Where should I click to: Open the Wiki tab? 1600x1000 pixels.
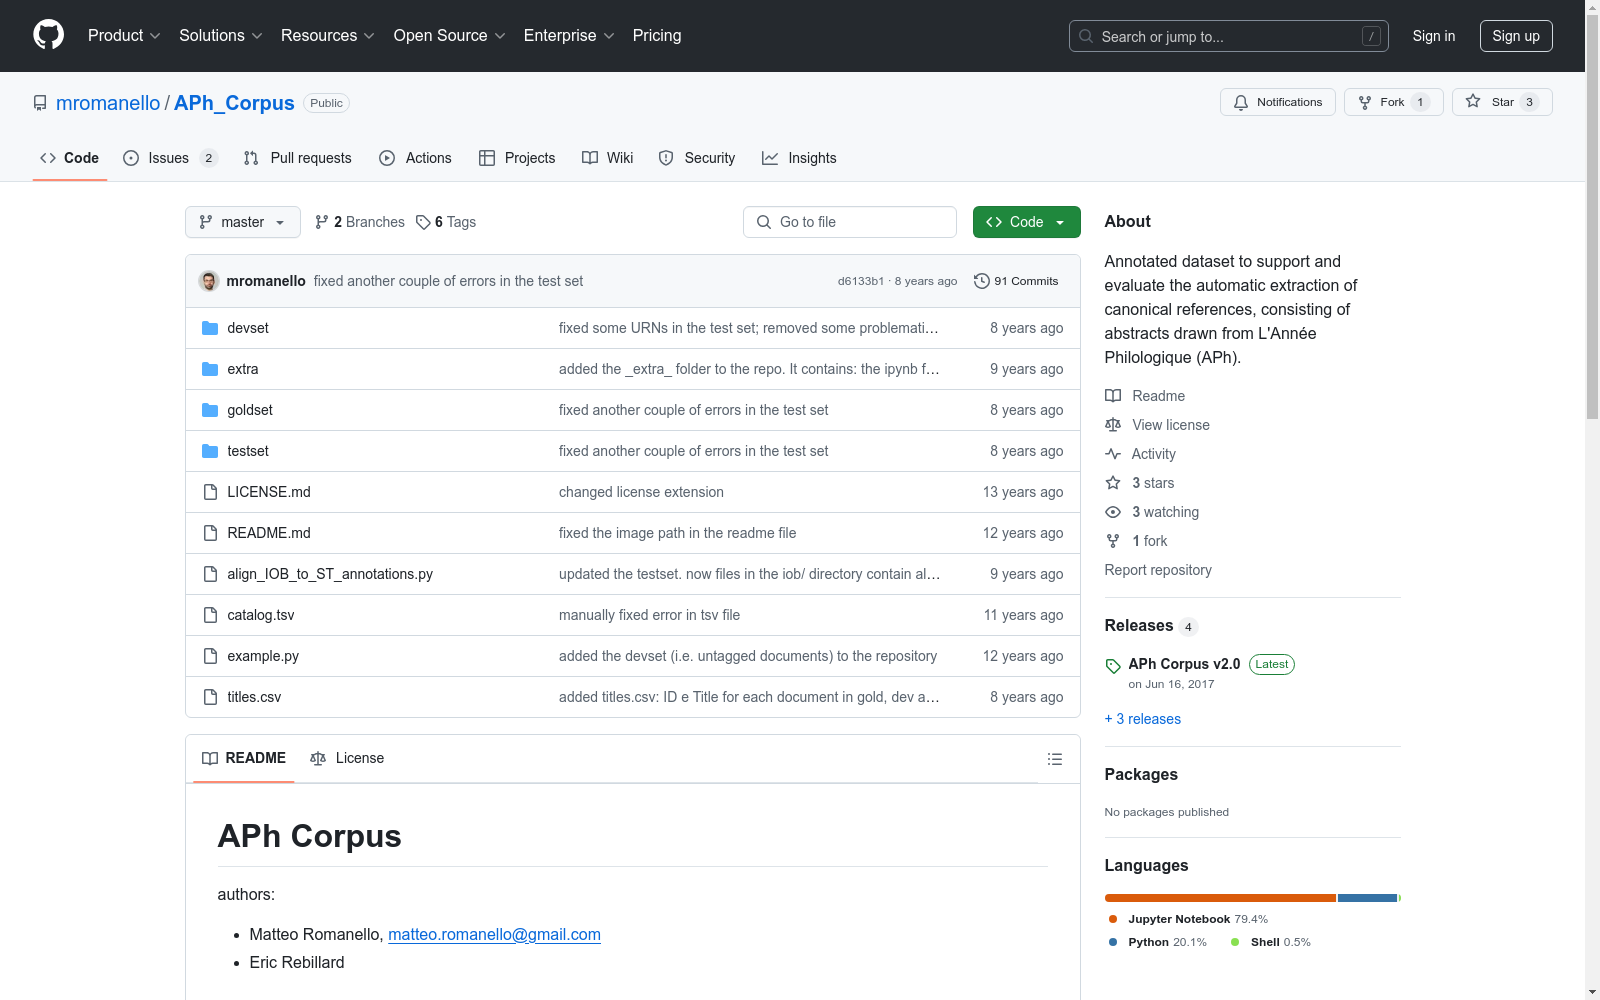pyautogui.click(x=608, y=158)
